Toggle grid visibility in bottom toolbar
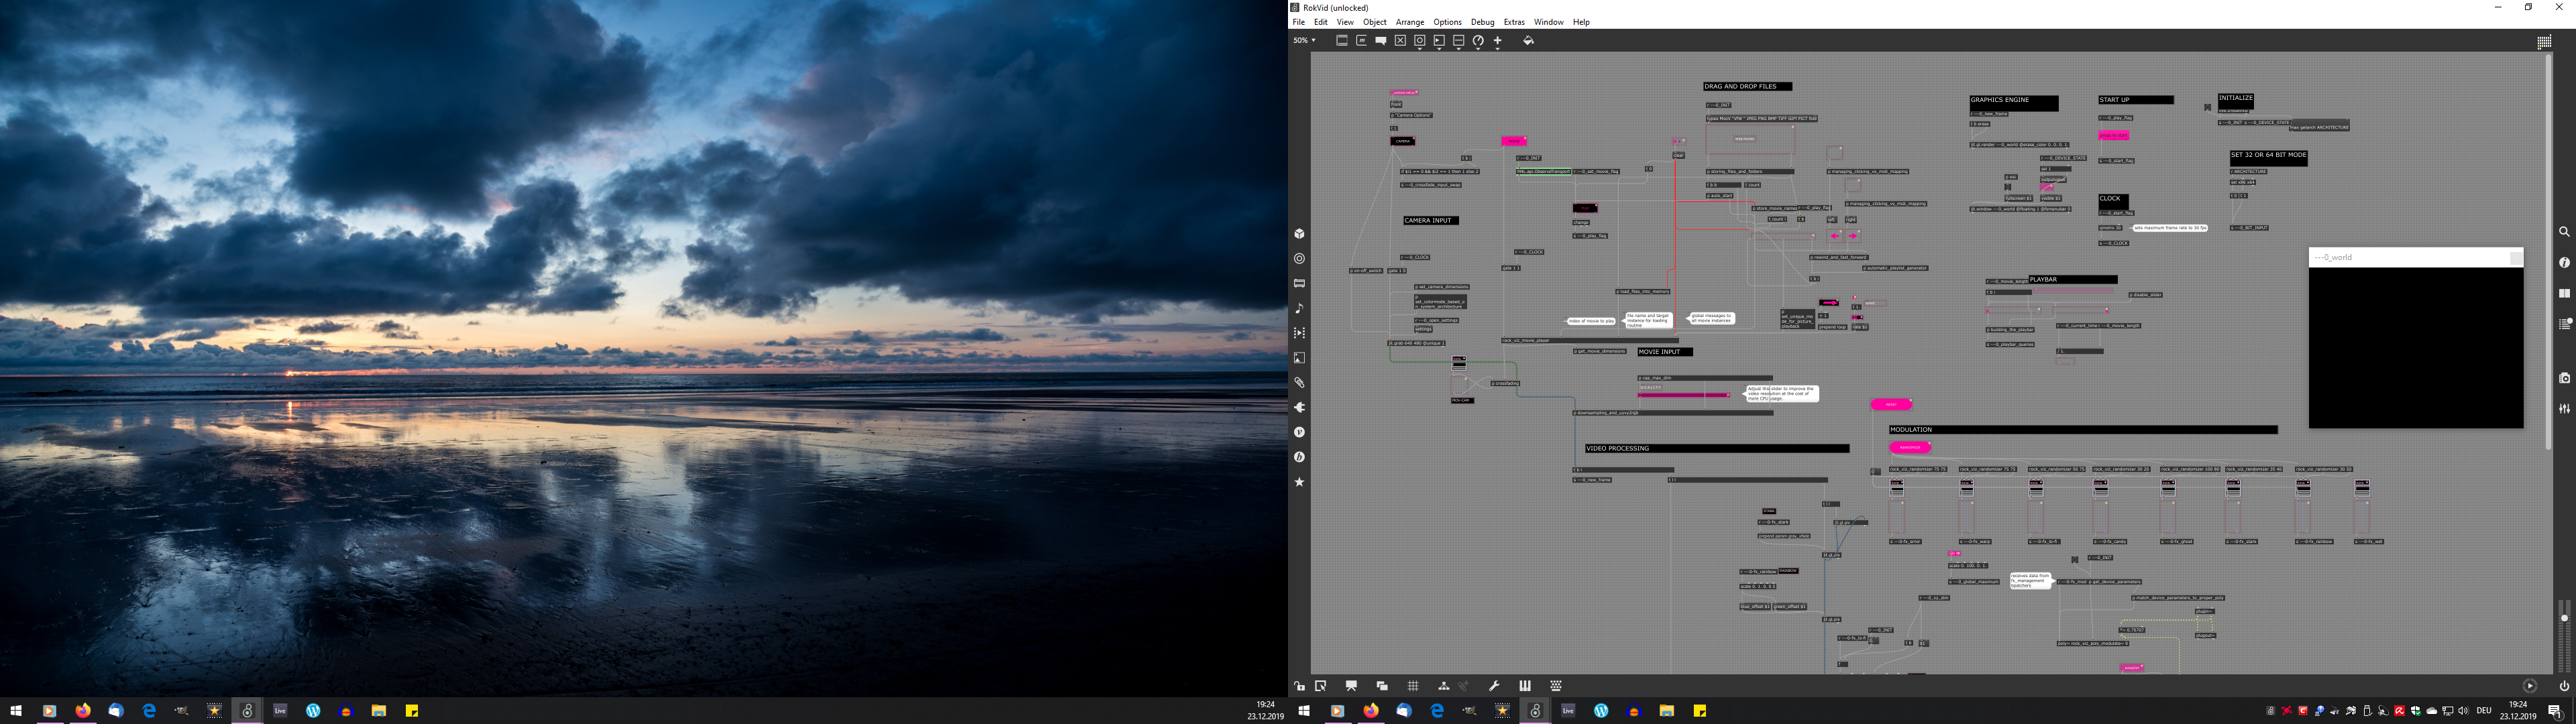This screenshot has width=2576, height=724. click(1413, 686)
